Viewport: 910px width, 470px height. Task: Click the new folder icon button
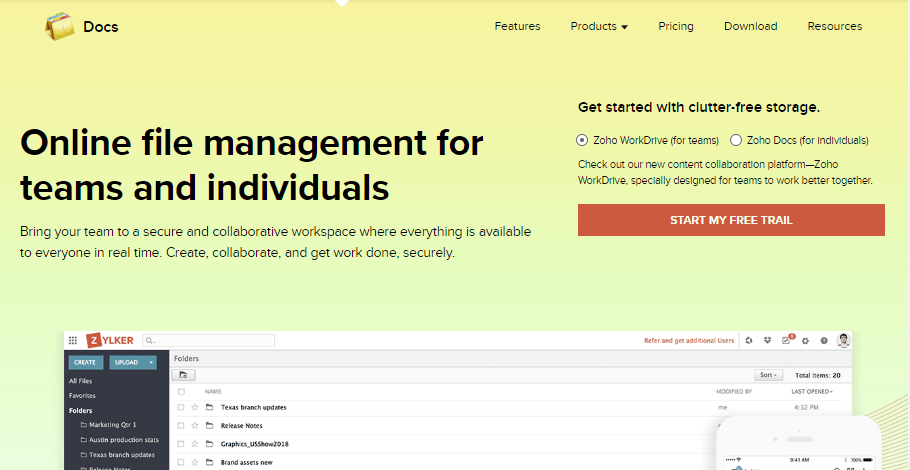coord(183,375)
